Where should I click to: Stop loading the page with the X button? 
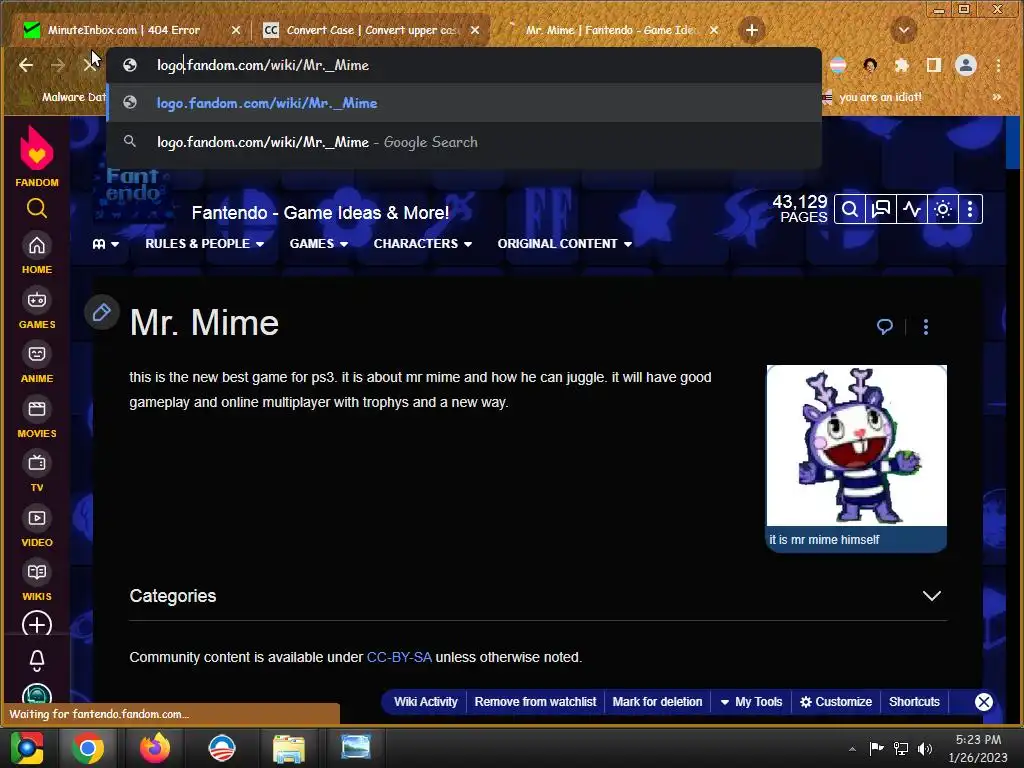pyautogui.click(x=89, y=65)
